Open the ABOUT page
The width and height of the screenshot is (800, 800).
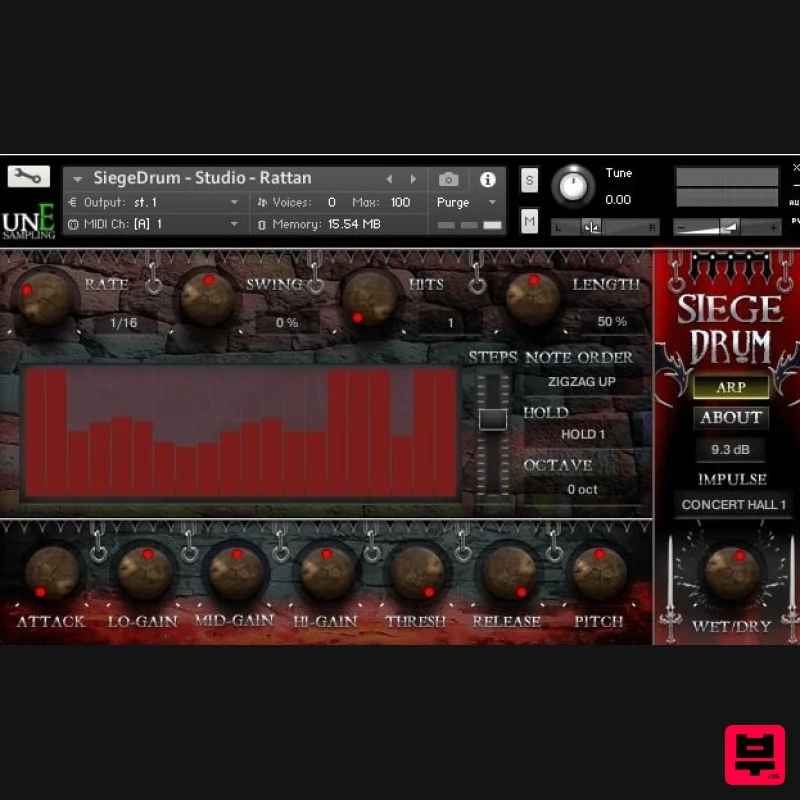(x=731, y=417)
